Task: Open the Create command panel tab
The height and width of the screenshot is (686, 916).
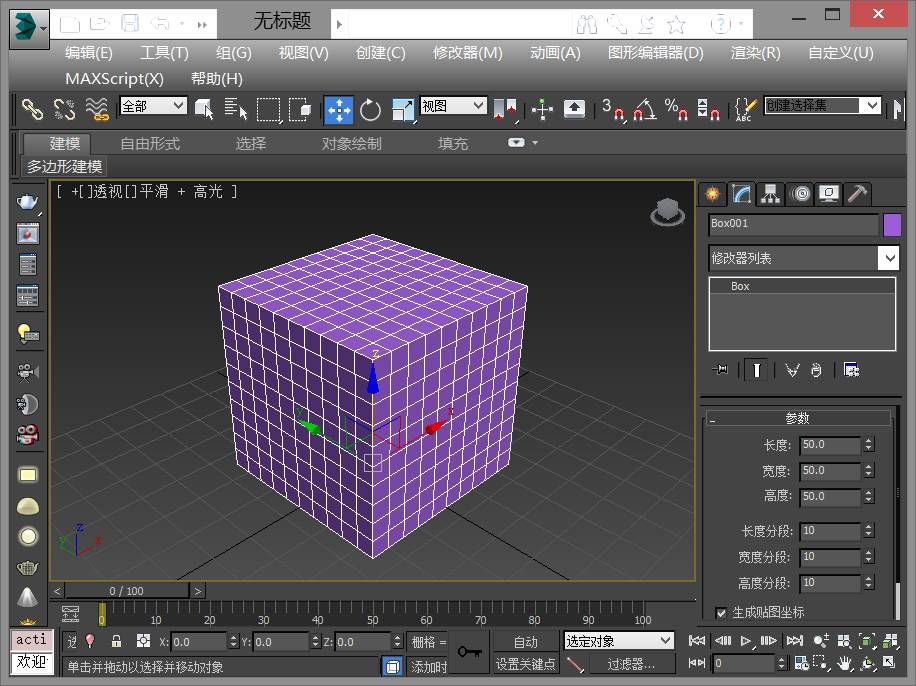Action: point(713,194)
